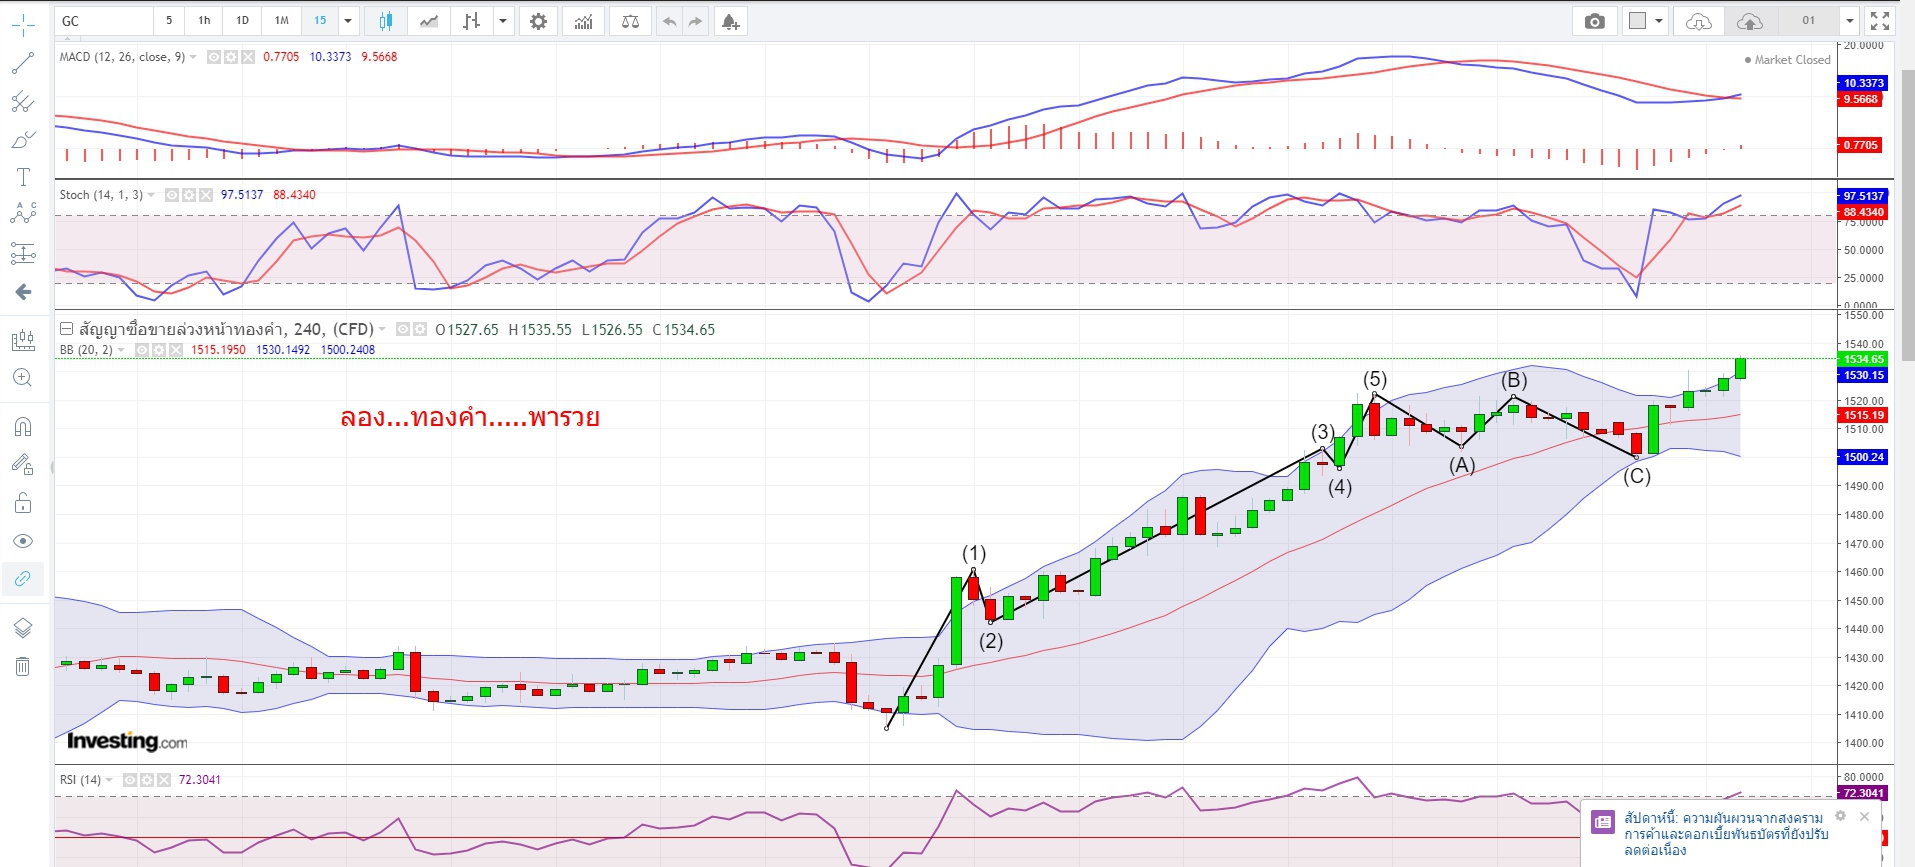The height and width of the screenshot is (867, 1915).
Task: Switch to the line chart style icon
Action: [429, 21]
